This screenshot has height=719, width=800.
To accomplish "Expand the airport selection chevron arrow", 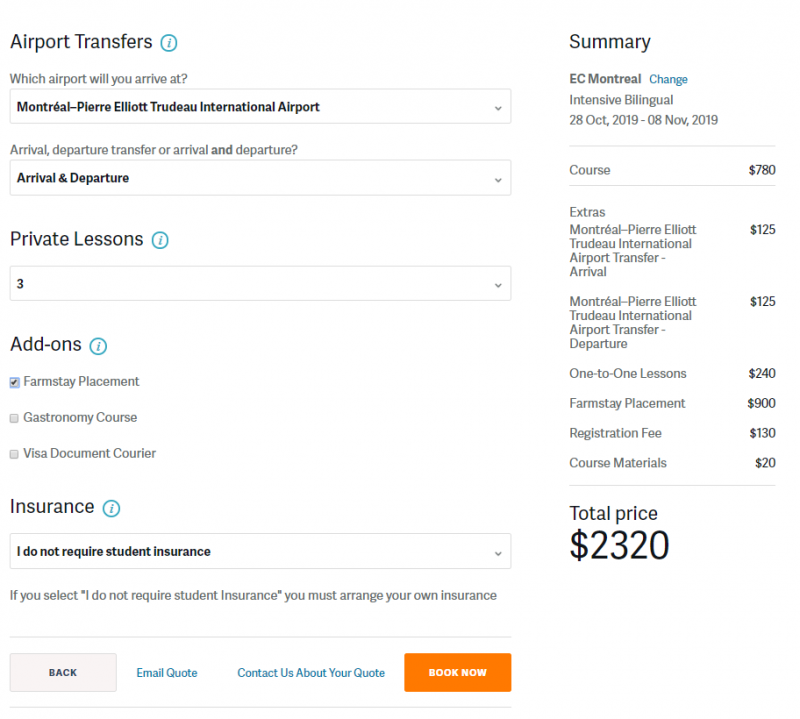I will 497,106.
